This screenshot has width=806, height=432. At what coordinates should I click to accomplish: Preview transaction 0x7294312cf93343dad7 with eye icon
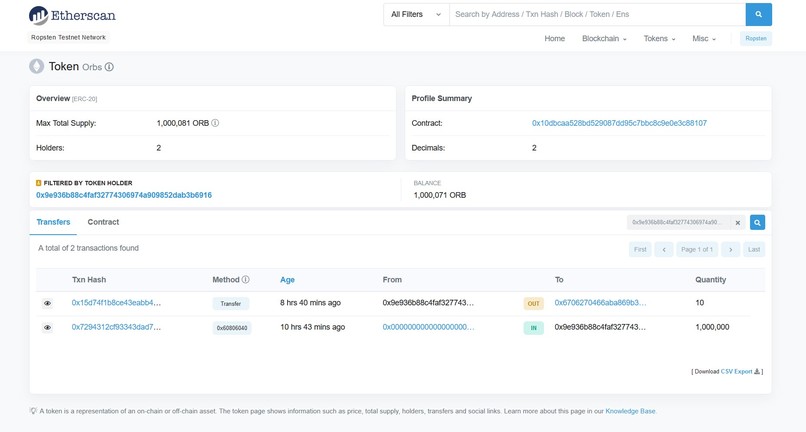(x=47, y=327)
